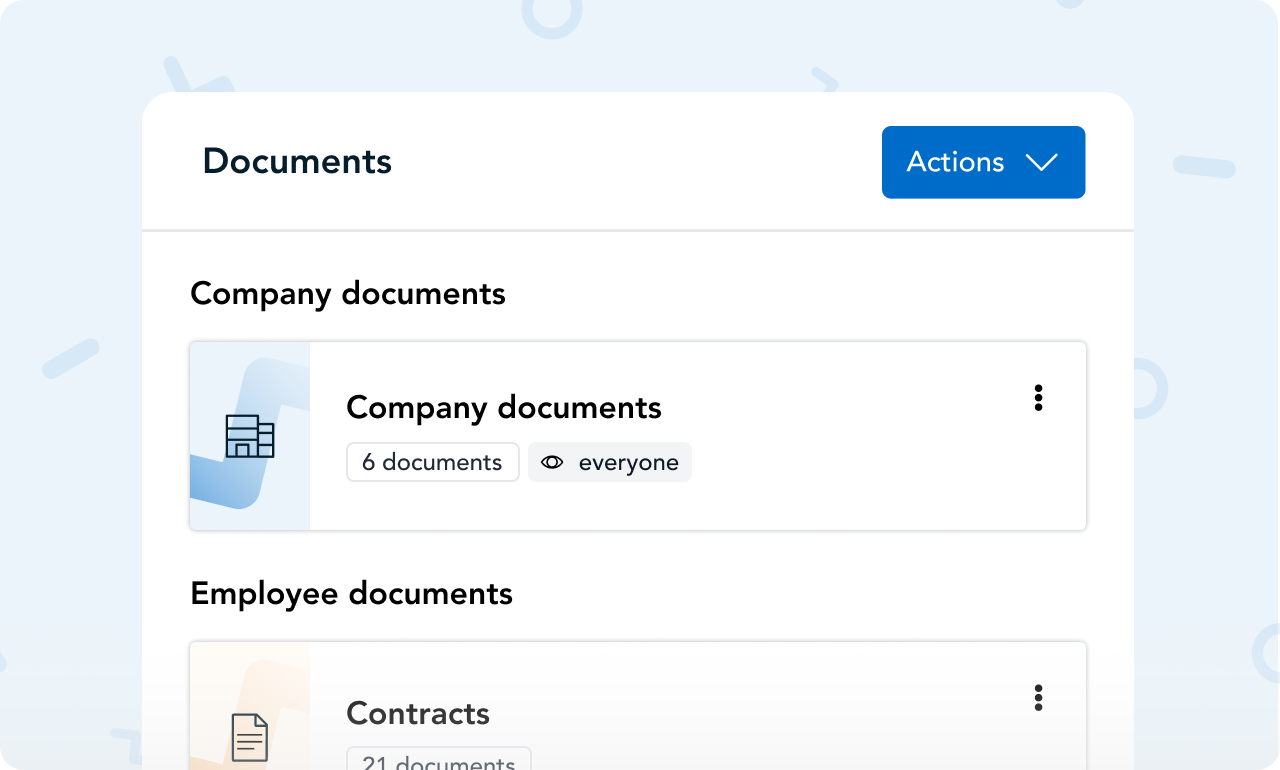Click blue swoosh shape in Company documents thumbnail
The width and height of the screenshot is (1280, 770).
[x=222, y=484]
